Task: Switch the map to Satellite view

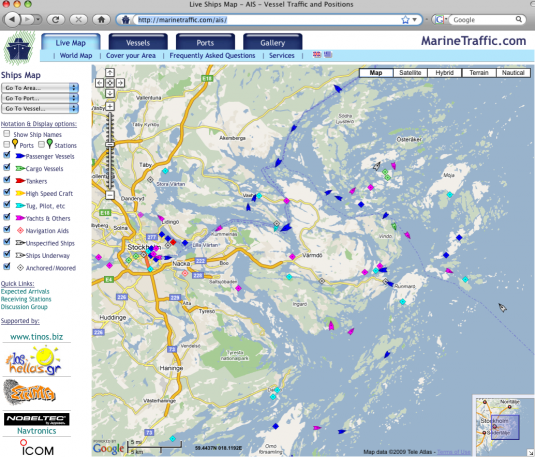Action: click(x=410, y=73)
